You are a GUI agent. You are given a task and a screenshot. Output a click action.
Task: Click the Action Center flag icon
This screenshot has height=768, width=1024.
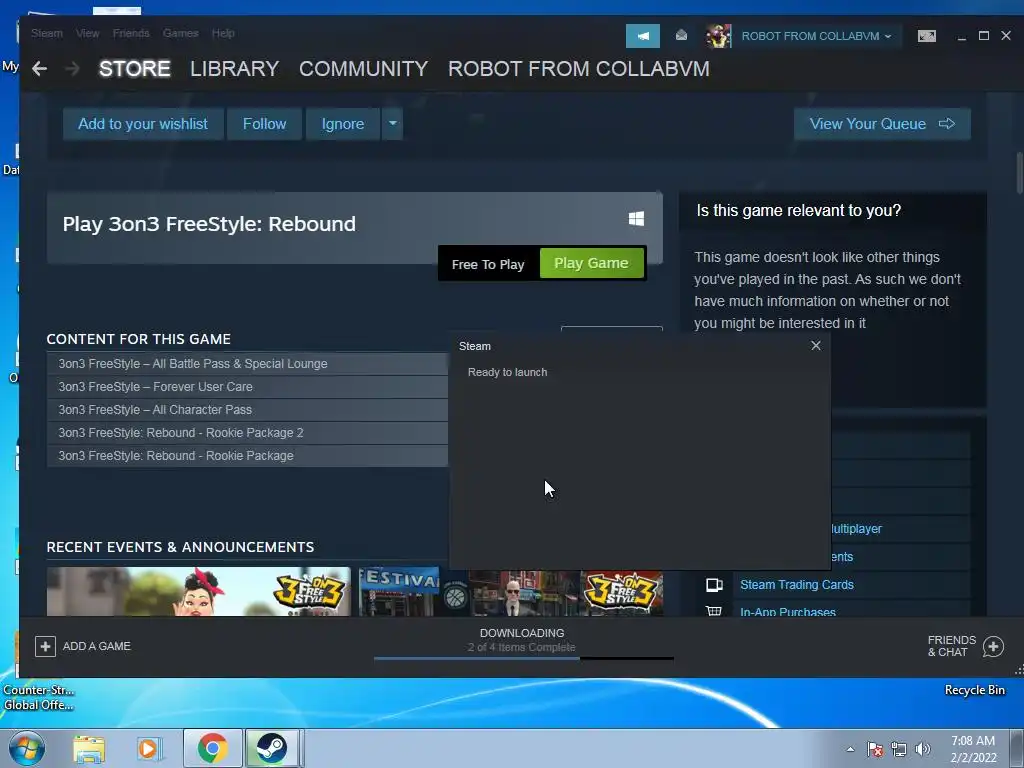[x=875, y=749]
